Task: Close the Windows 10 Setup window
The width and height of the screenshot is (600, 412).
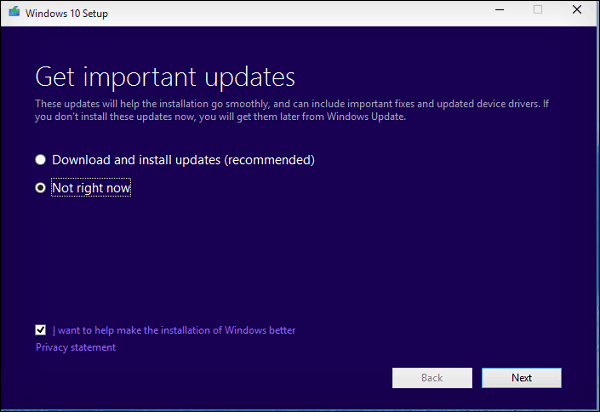Action: pos(577,10)
